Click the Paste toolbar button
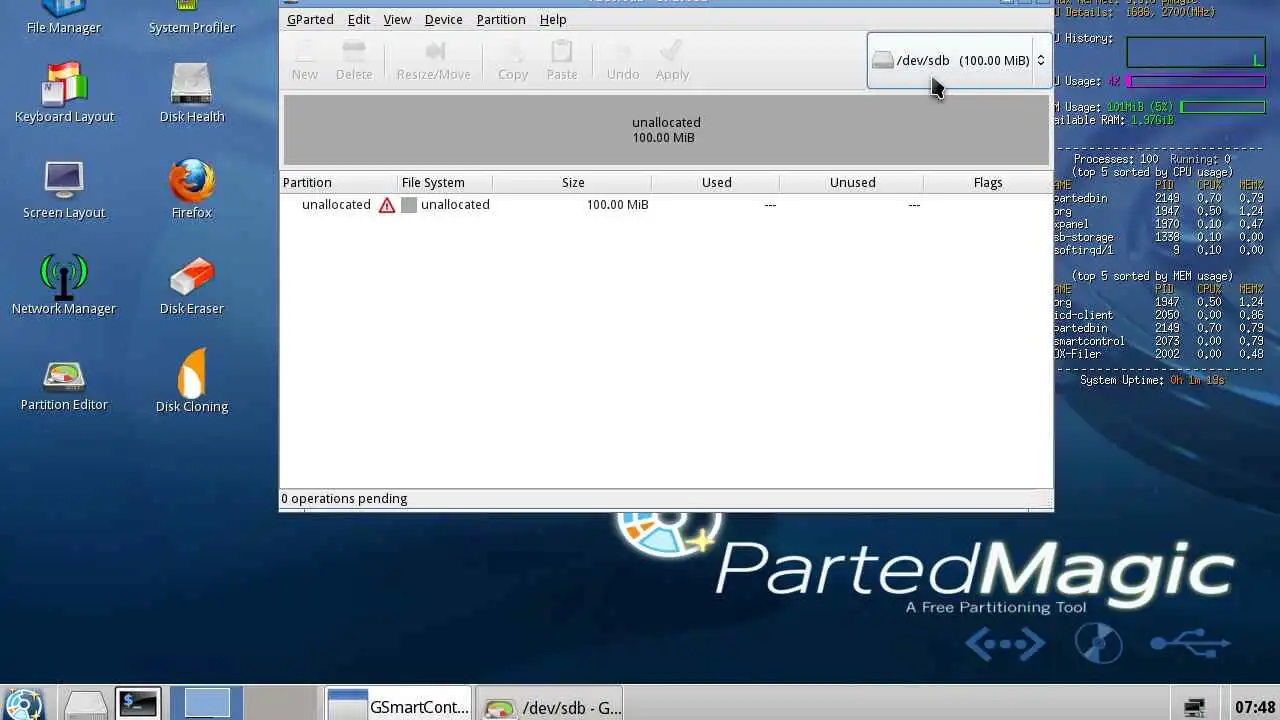Viewport: 1280px width, 720px height. (562, 61)
